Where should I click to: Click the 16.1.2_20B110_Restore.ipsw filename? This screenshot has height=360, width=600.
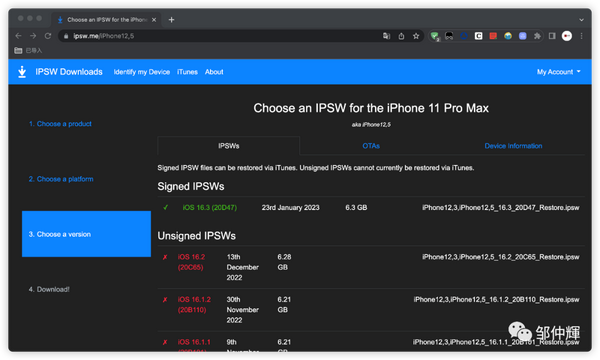pyautogui.click(x=496, y=299)
